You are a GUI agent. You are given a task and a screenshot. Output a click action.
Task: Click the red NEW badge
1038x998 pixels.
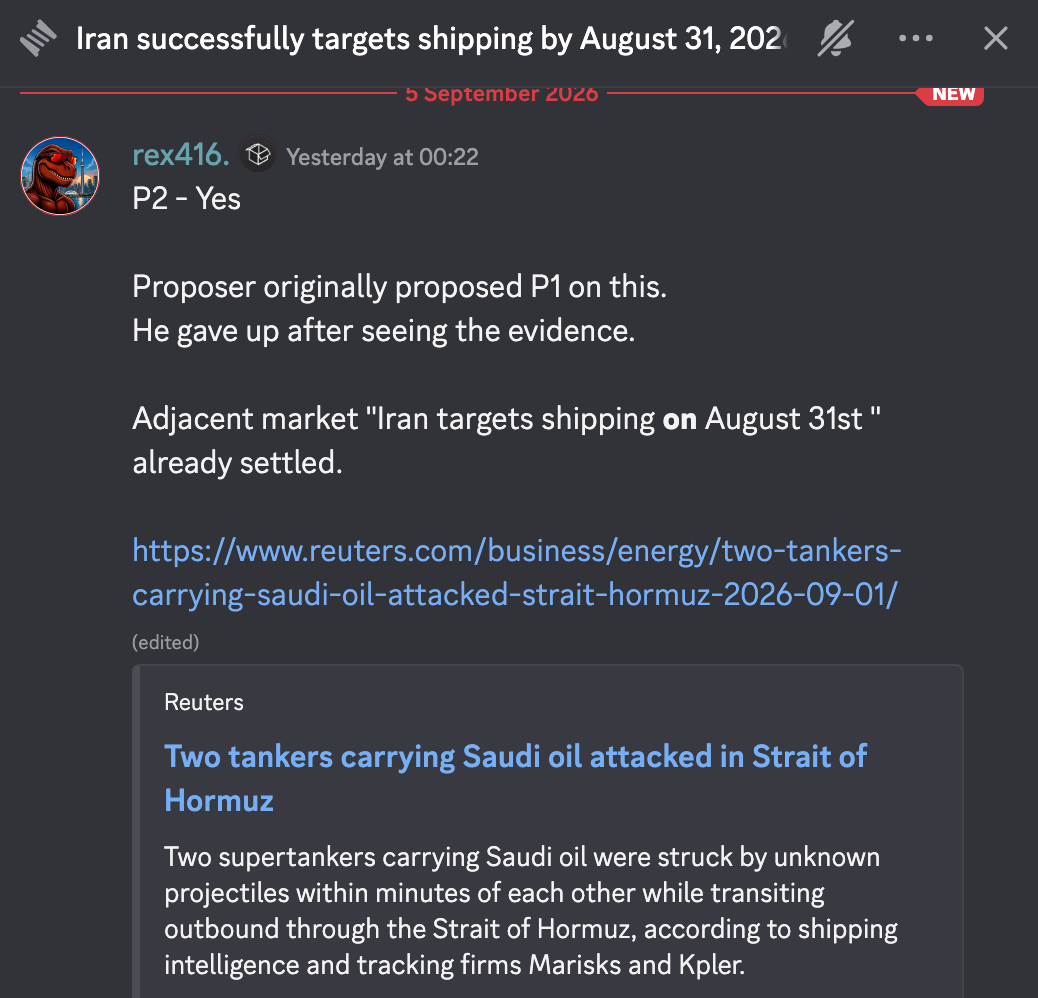click(x=951, y=94)
